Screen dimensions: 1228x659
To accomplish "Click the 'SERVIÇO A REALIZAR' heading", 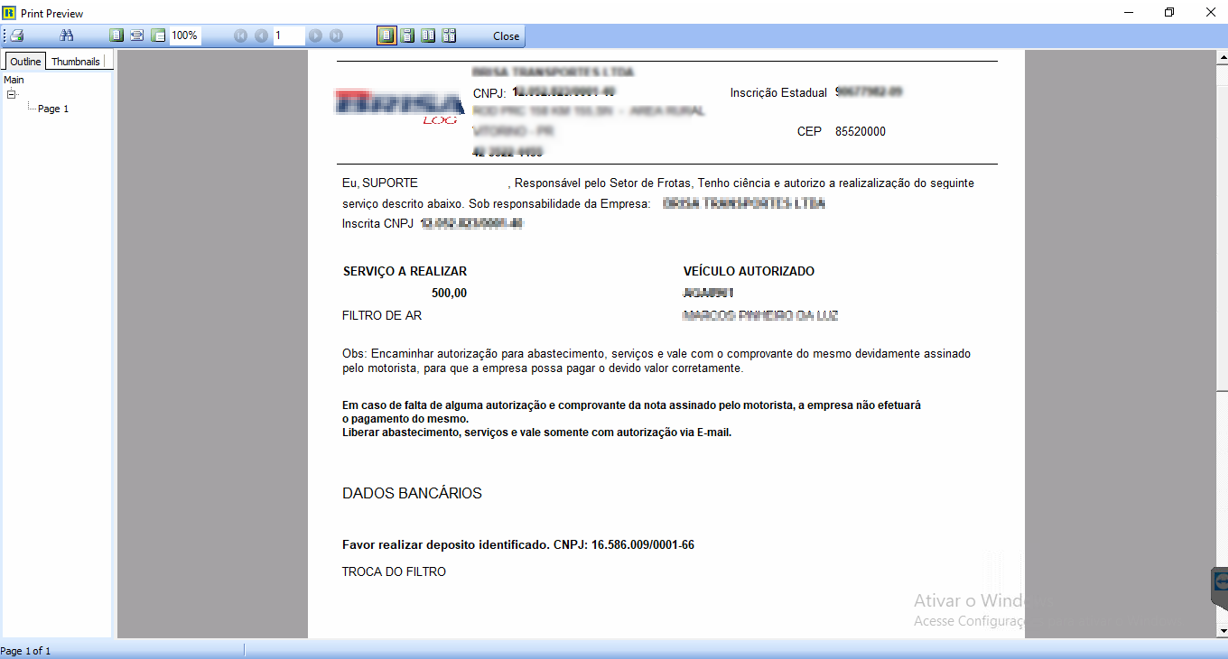I will (405, 271).
